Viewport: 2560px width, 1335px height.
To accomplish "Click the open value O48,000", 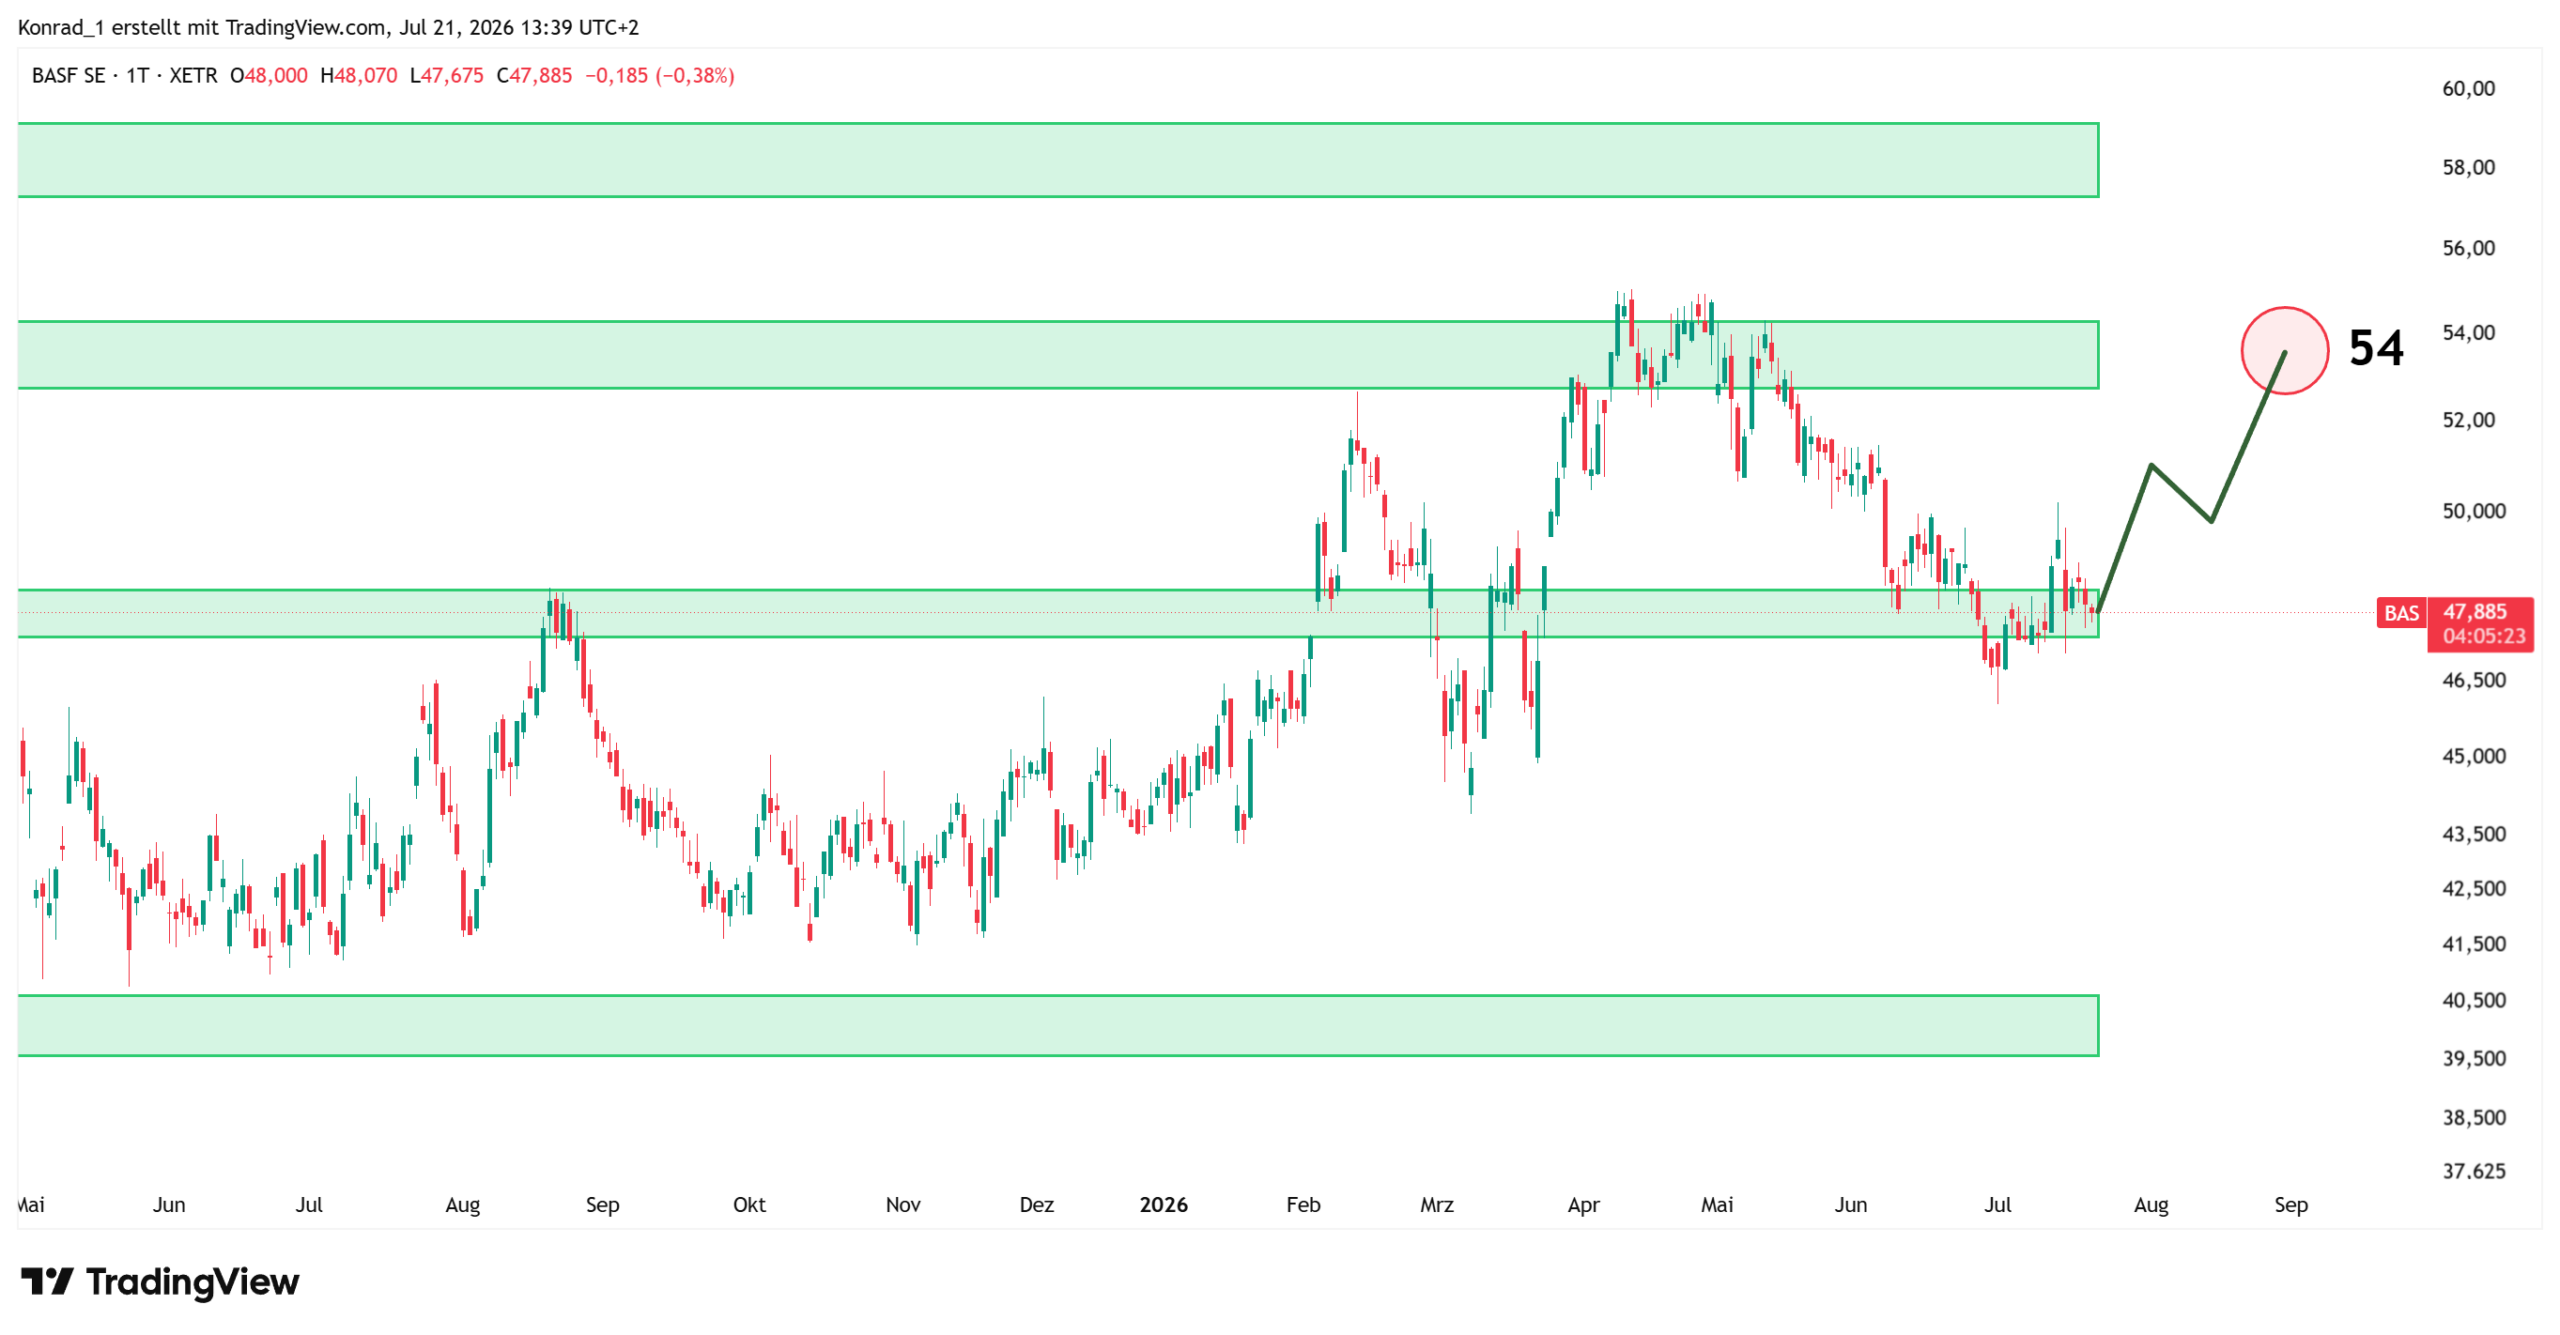I will point(269,76).
